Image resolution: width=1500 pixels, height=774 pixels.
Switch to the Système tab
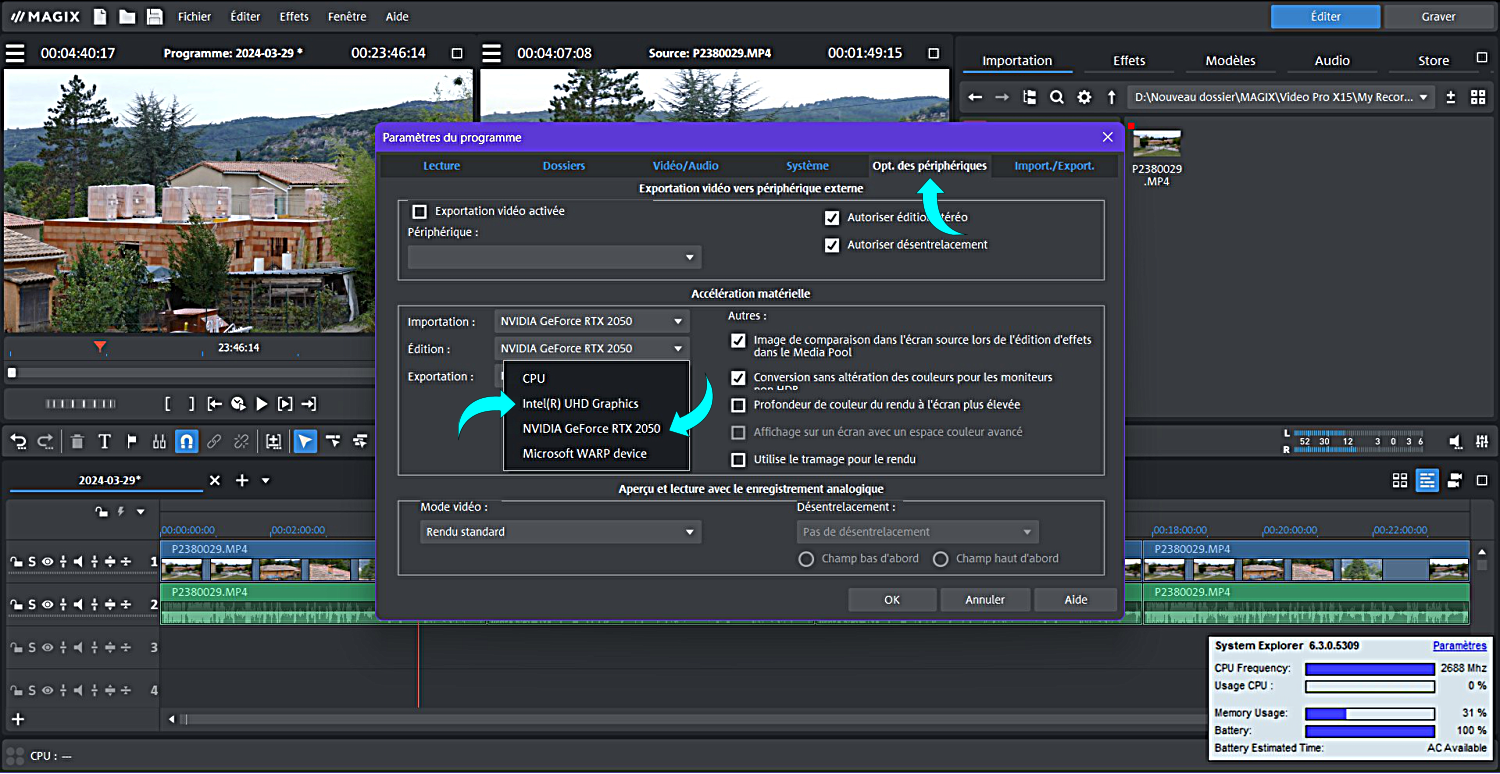(x=807, y=166)
